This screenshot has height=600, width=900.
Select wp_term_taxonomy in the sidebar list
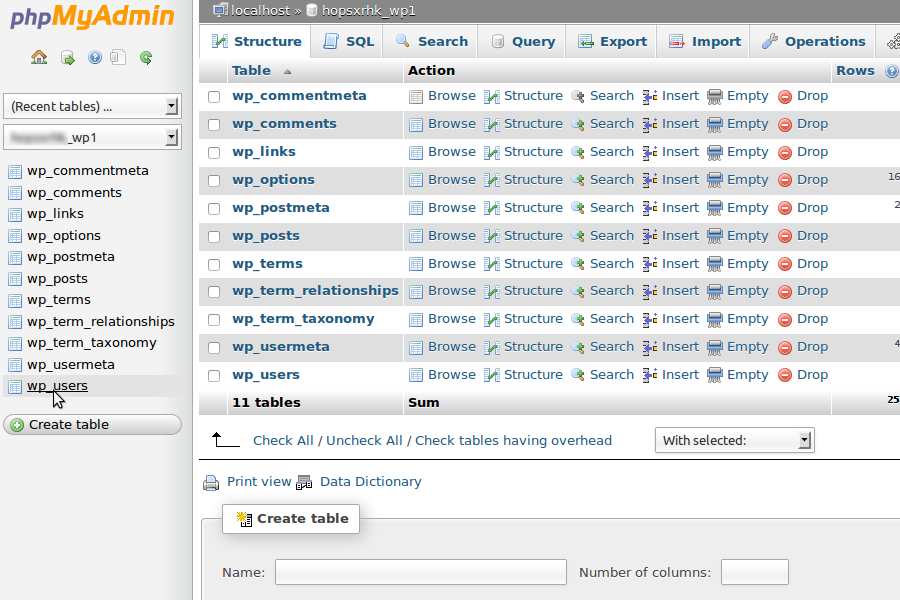(x=92, y=343)
